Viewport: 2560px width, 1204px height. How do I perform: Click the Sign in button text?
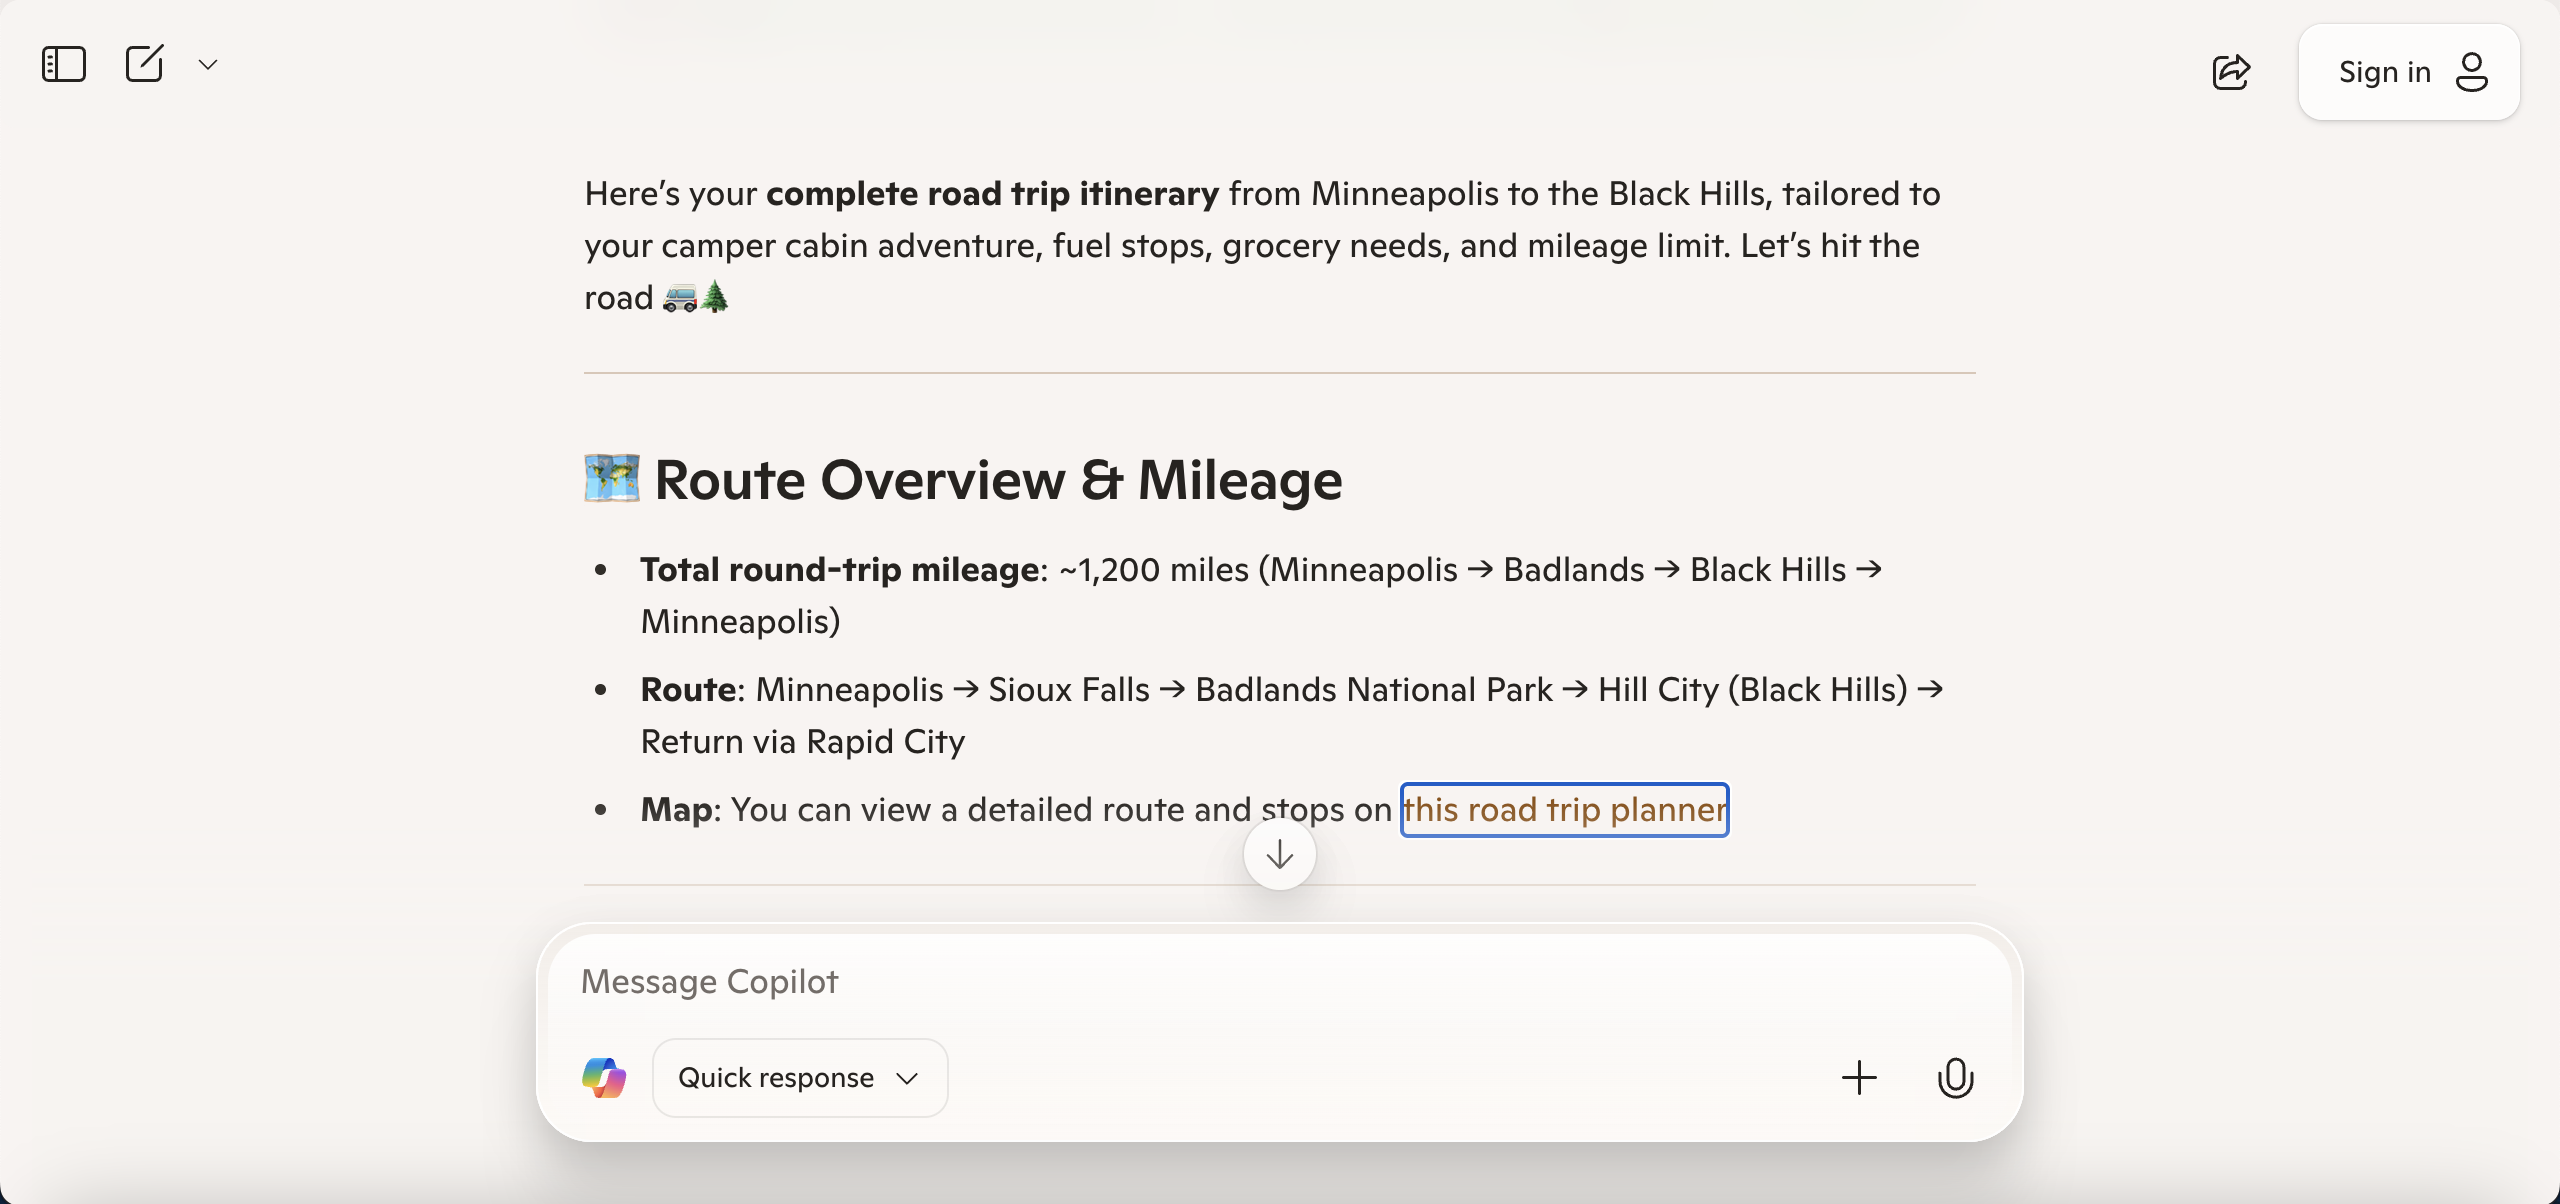pos(2384,72)
